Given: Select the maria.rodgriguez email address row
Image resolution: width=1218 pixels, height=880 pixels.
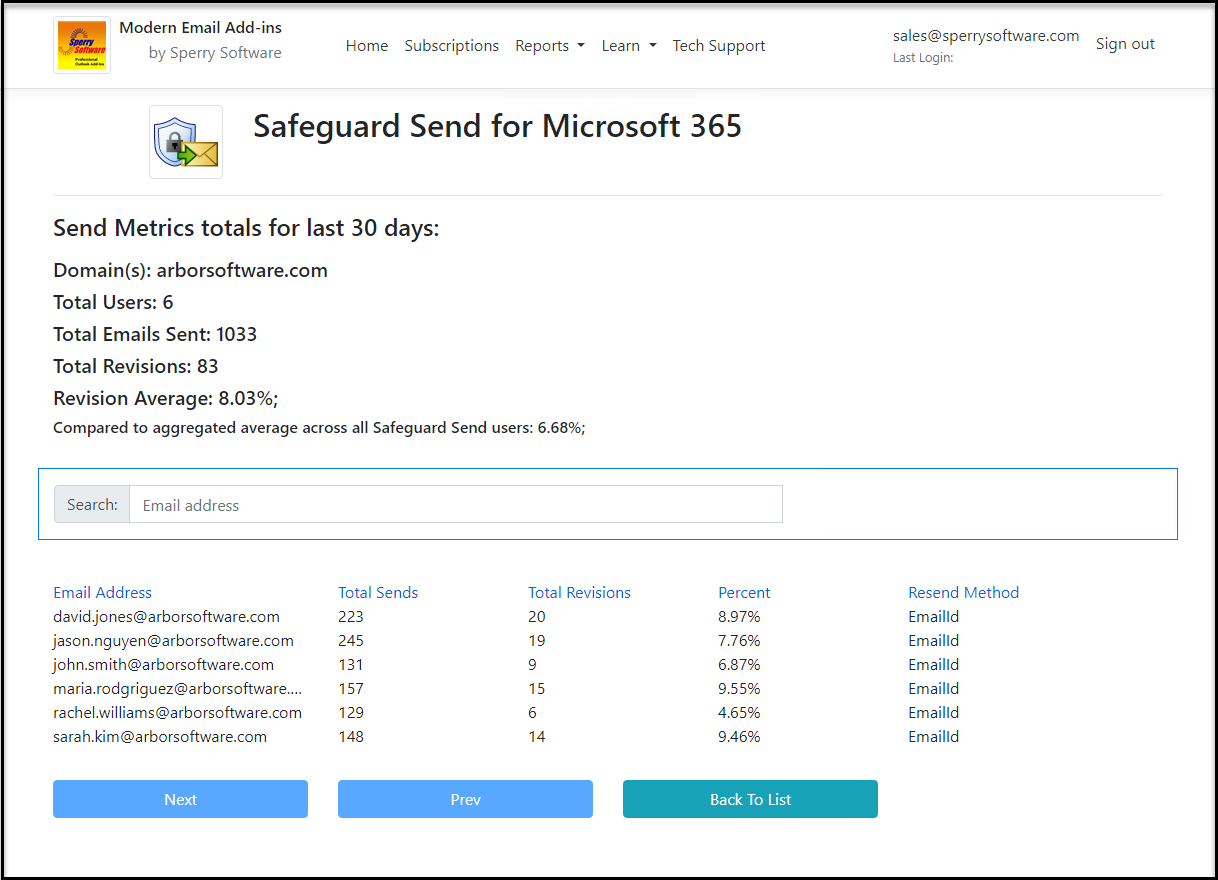Looking at the screenshot, I should click(x=178, y=688).
